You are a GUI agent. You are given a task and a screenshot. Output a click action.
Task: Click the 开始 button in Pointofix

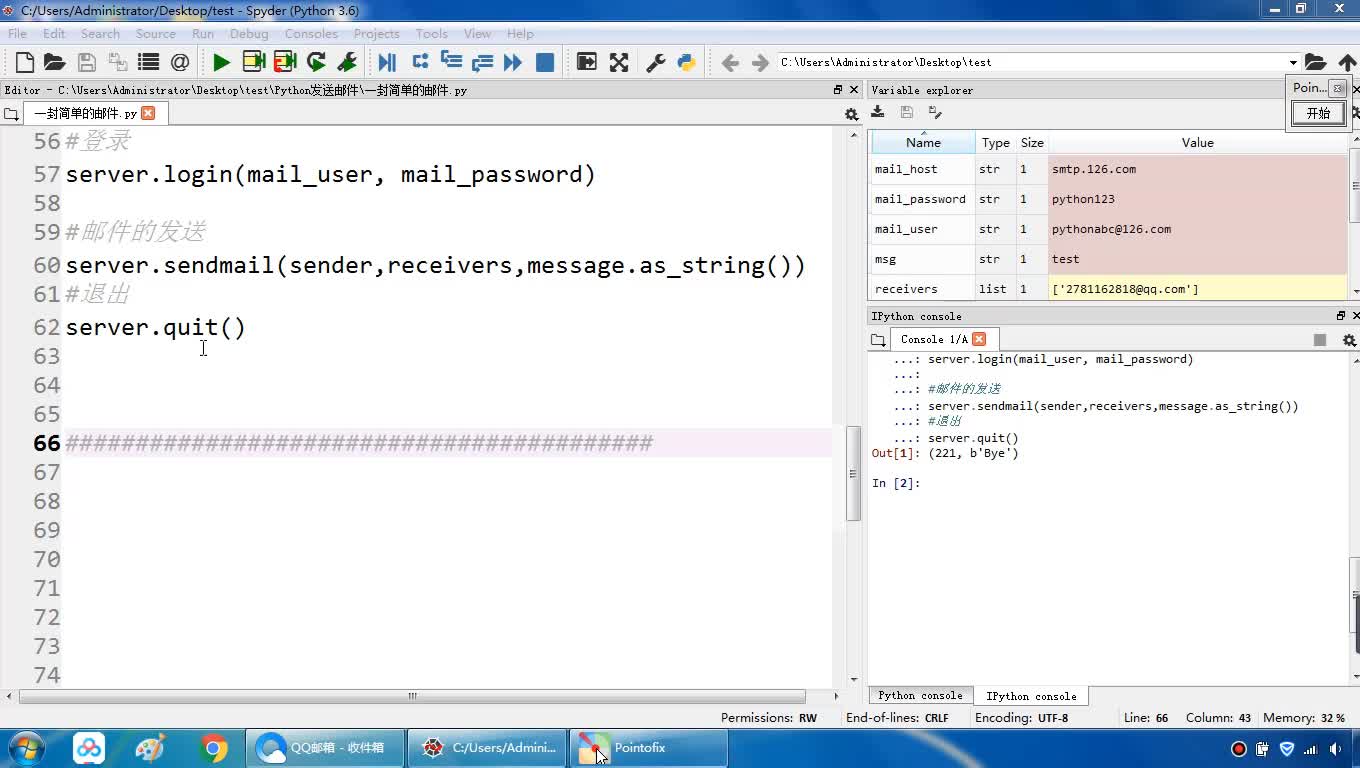pos(1318,113)
